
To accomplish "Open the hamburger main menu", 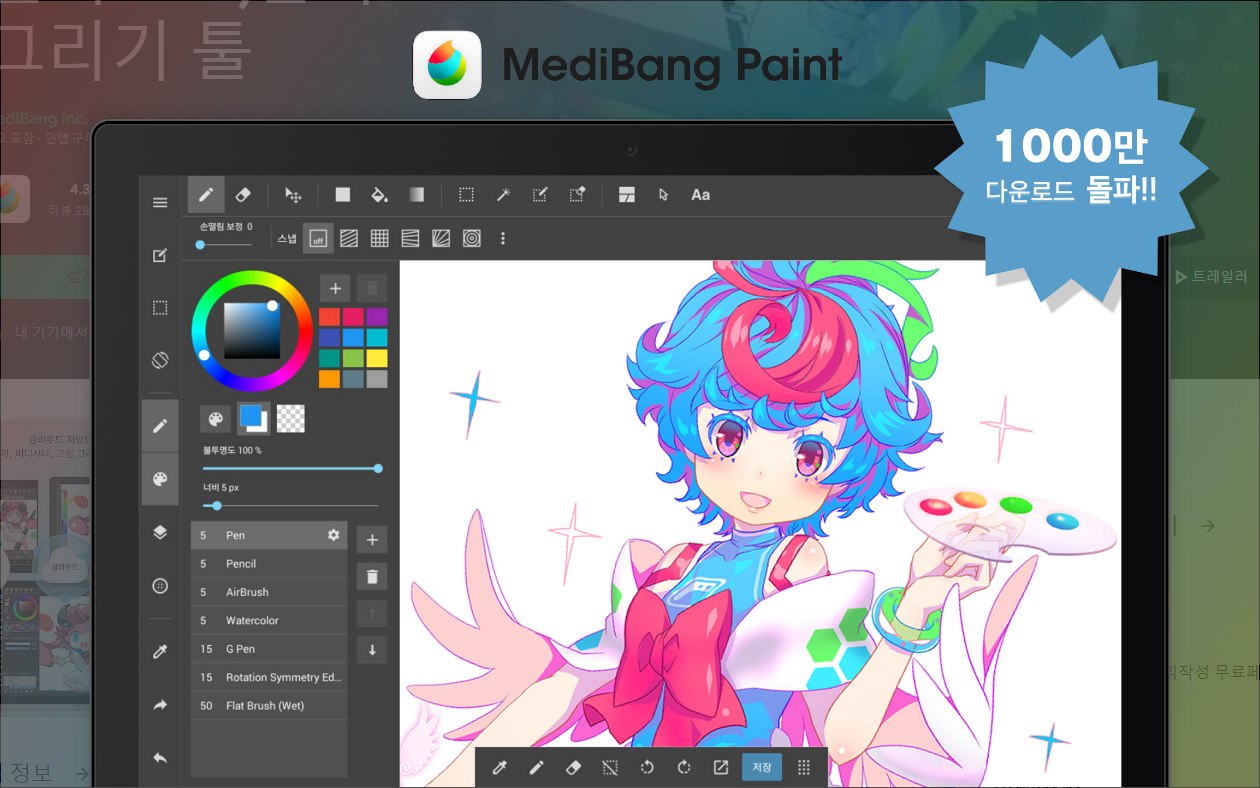I will [160, 202].
